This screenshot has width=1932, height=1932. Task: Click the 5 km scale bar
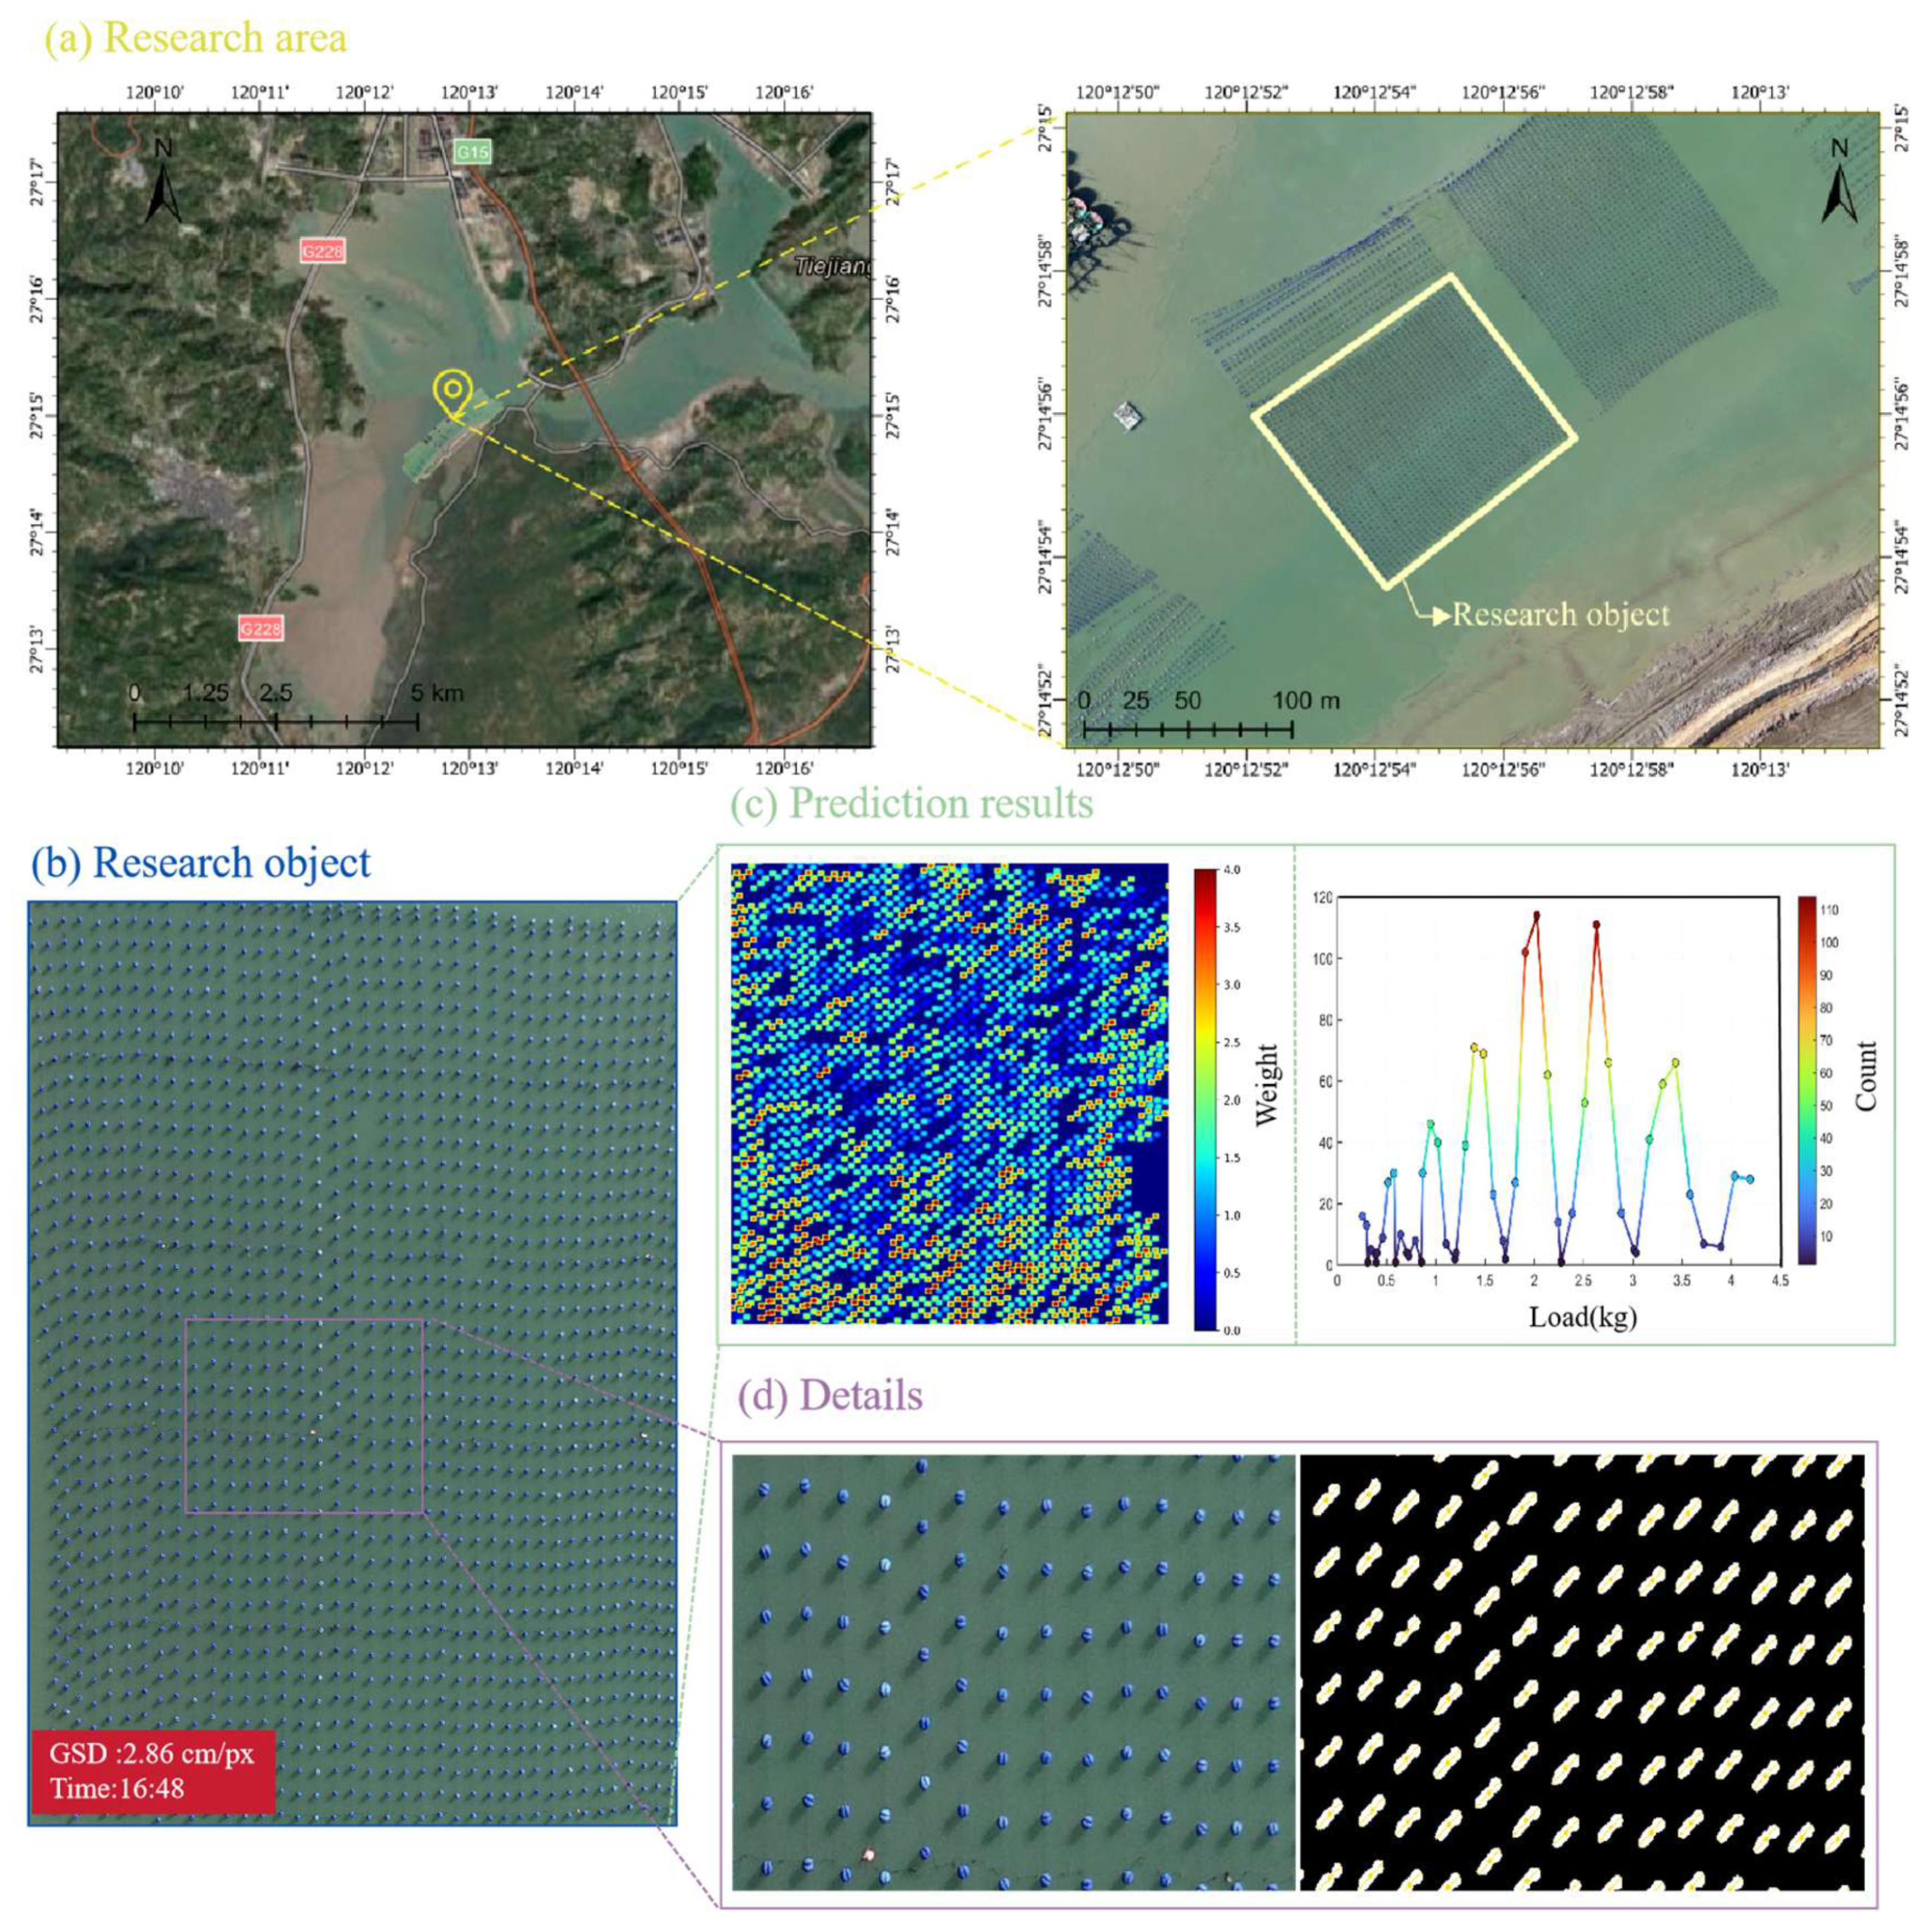pyautogui.click(x=276, y=719)
